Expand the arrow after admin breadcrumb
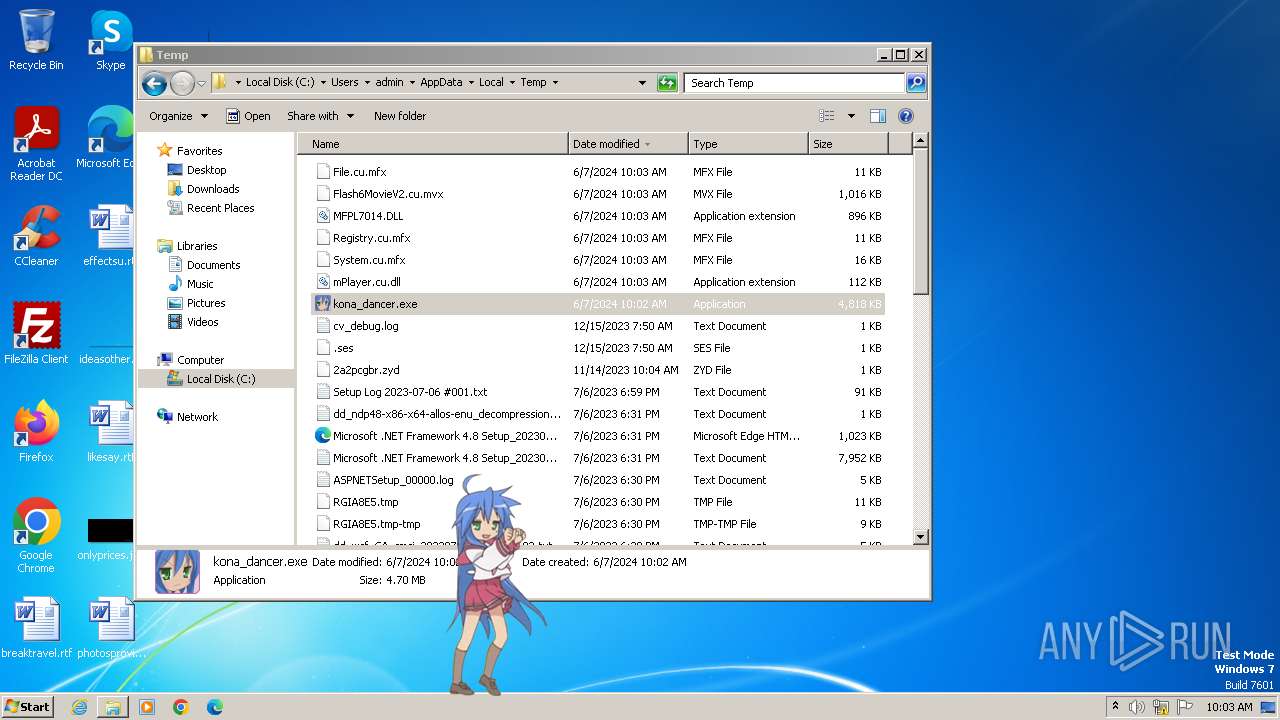 click(x=411, y=83)
